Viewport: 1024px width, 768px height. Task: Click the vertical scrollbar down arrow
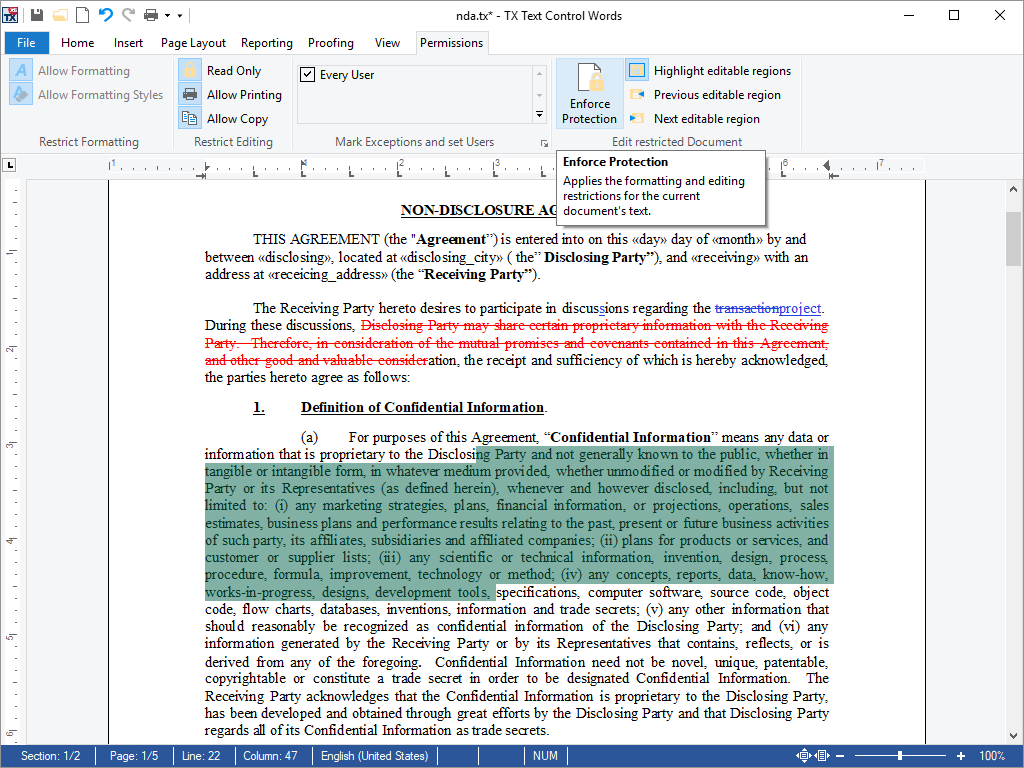tap(1013, 736)
